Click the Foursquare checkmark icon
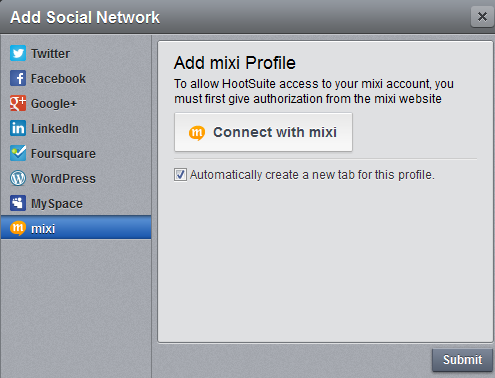This screenshot has width=495, height=378. point(18,153)
